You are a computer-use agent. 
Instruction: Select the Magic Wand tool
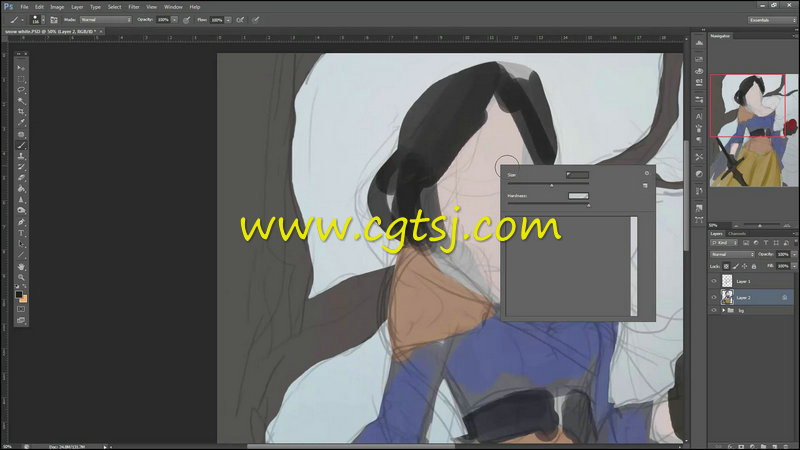tap(21, 101)
